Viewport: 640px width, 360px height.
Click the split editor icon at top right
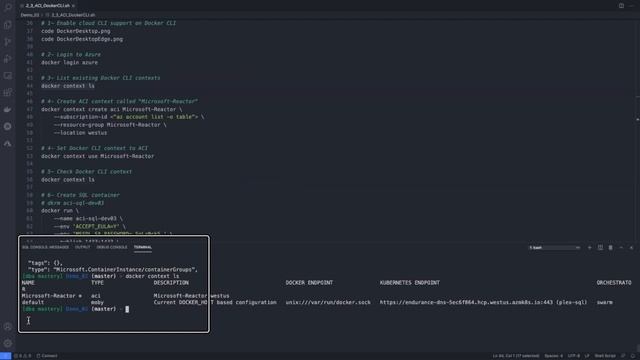point(621,6)
